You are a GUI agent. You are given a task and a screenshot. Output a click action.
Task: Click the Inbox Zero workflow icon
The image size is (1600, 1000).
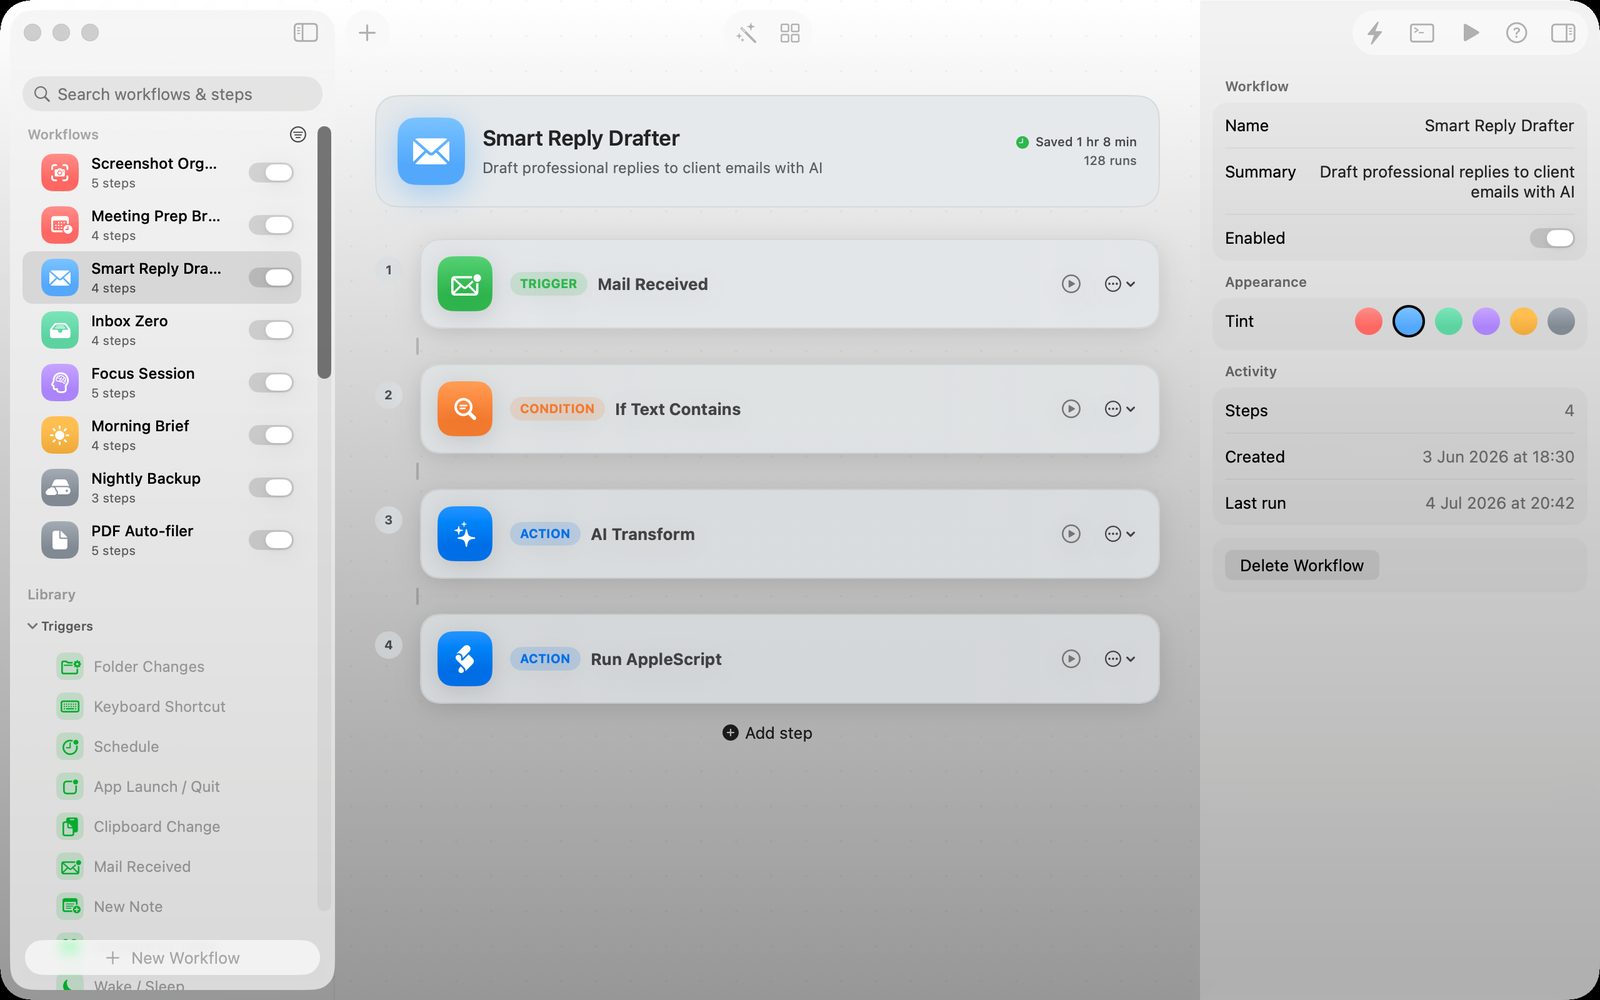[x=60, y=330]
